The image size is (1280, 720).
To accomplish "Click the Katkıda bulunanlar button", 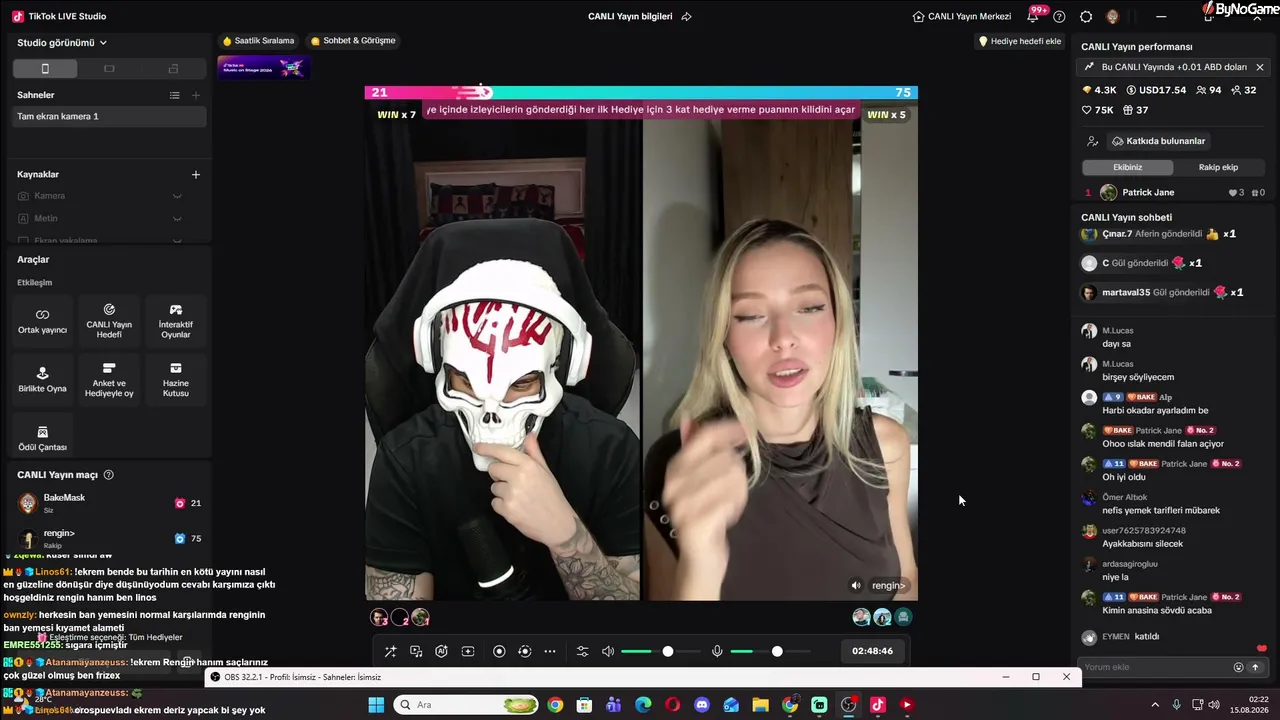I will (1158, 141).
